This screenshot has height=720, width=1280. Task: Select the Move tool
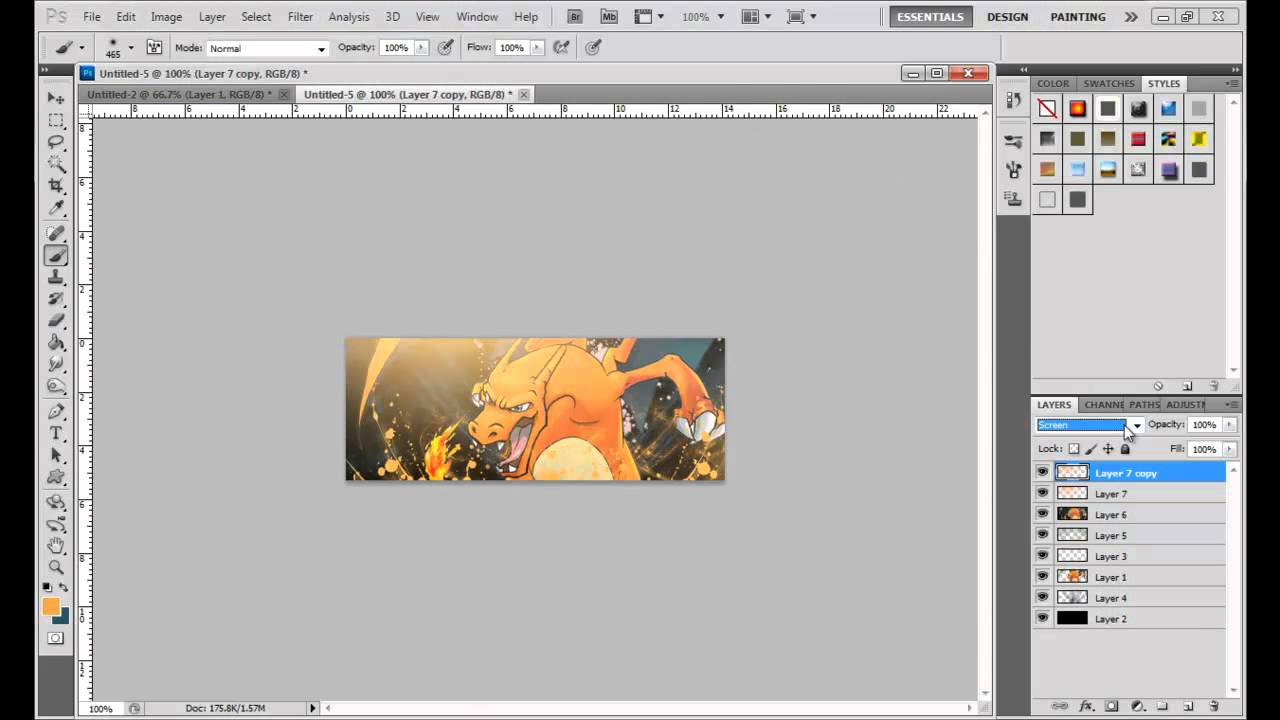56,98
